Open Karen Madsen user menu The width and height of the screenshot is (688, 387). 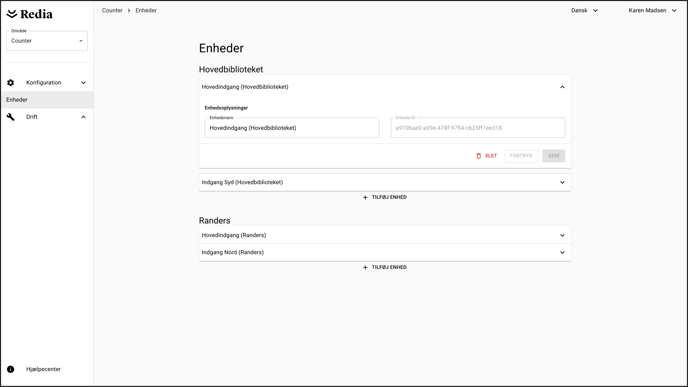(652, 11)
